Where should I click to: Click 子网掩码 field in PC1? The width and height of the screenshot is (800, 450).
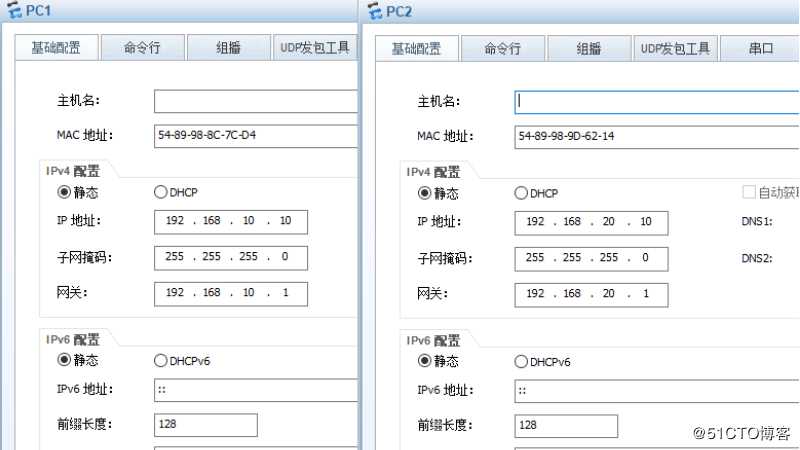point(231,258)
